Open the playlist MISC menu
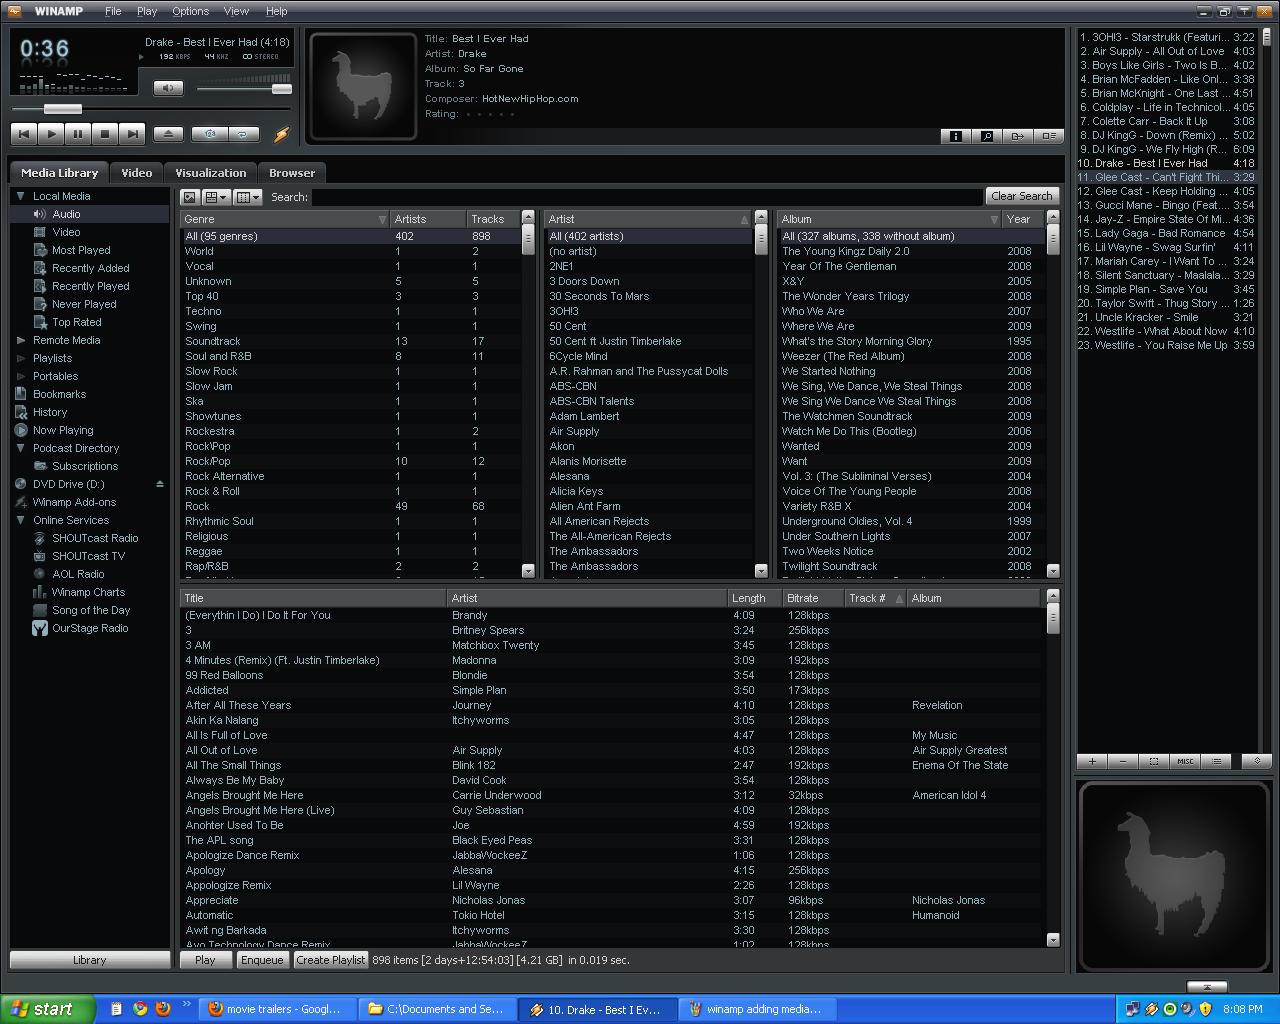Viewport: 1280px width, 1024px height. pyautogui.click(x=1185, y=761)
